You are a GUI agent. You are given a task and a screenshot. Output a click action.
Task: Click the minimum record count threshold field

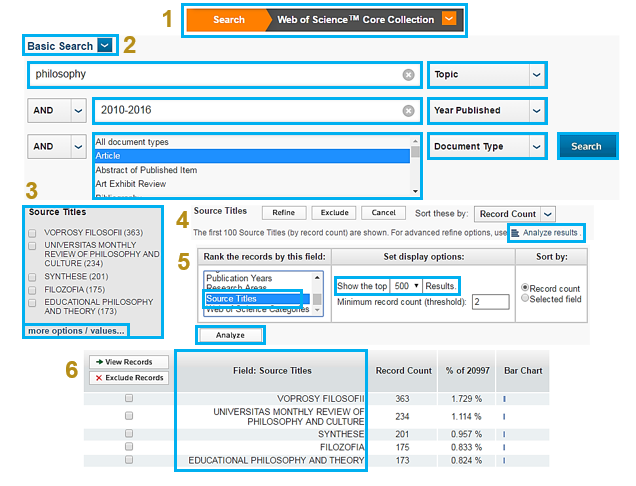click(x=491, y=302)
